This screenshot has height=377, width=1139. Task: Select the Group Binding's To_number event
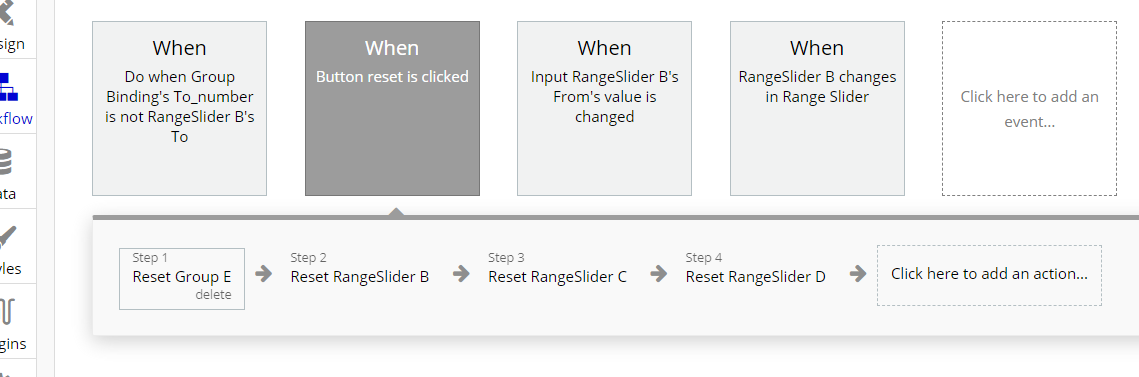coord(179,108)
